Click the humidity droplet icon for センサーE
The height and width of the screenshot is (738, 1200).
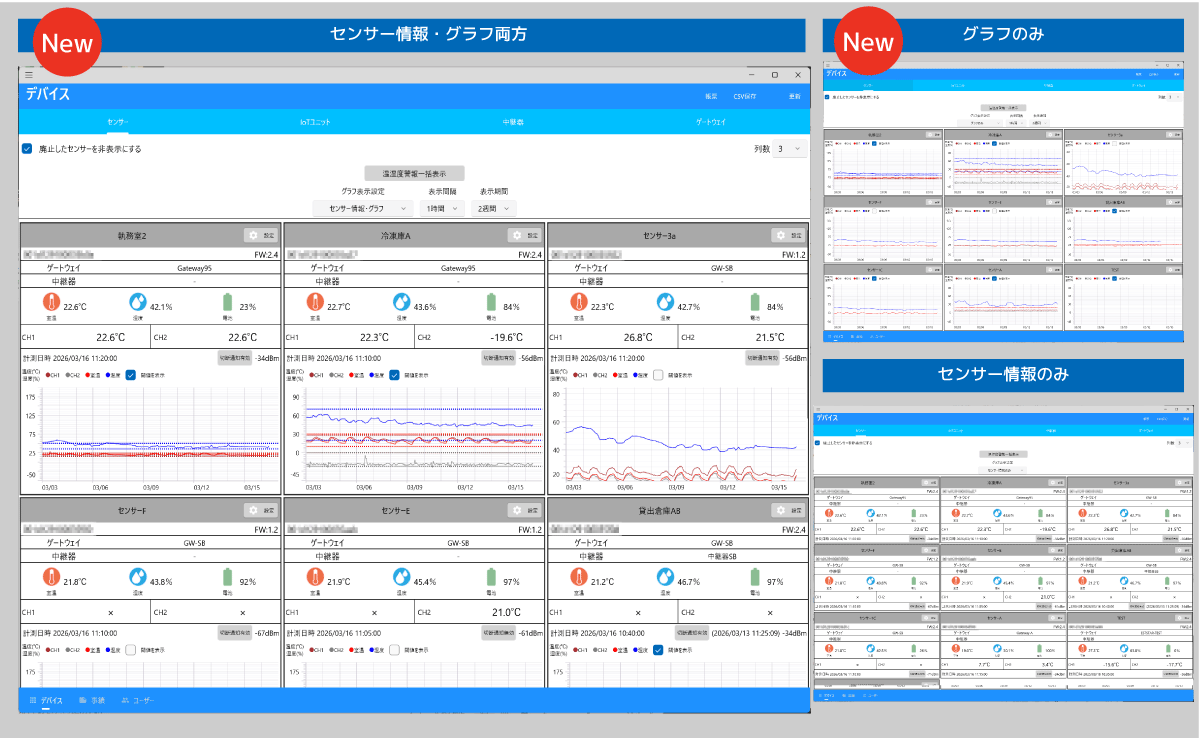(400, 577)
